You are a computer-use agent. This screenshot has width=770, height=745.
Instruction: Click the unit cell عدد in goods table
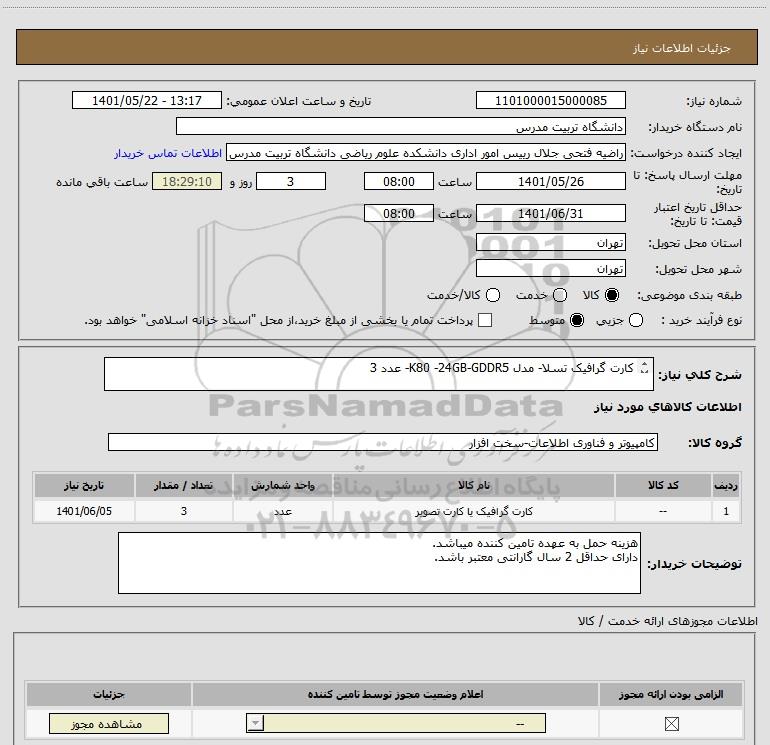point(283,511)
